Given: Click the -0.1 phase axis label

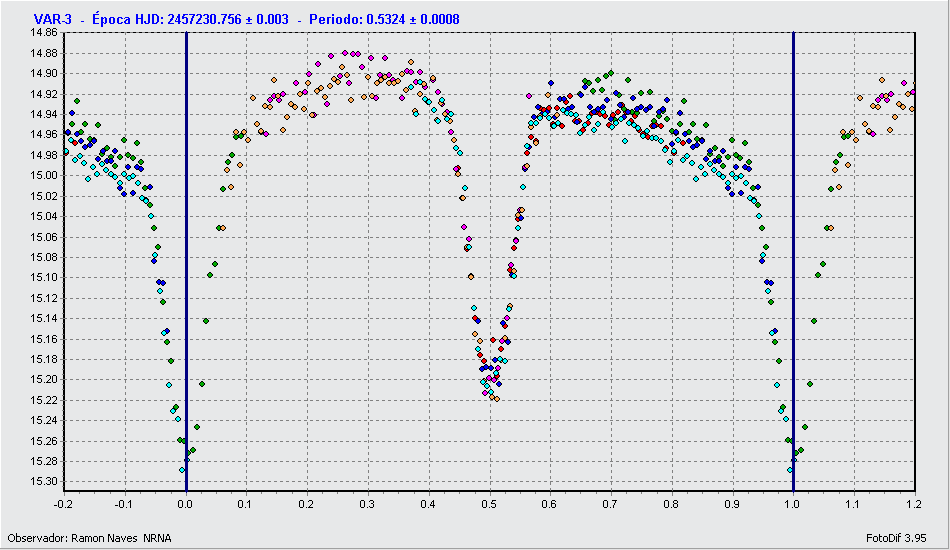Looking at the screenshot, I should point(124,504).
